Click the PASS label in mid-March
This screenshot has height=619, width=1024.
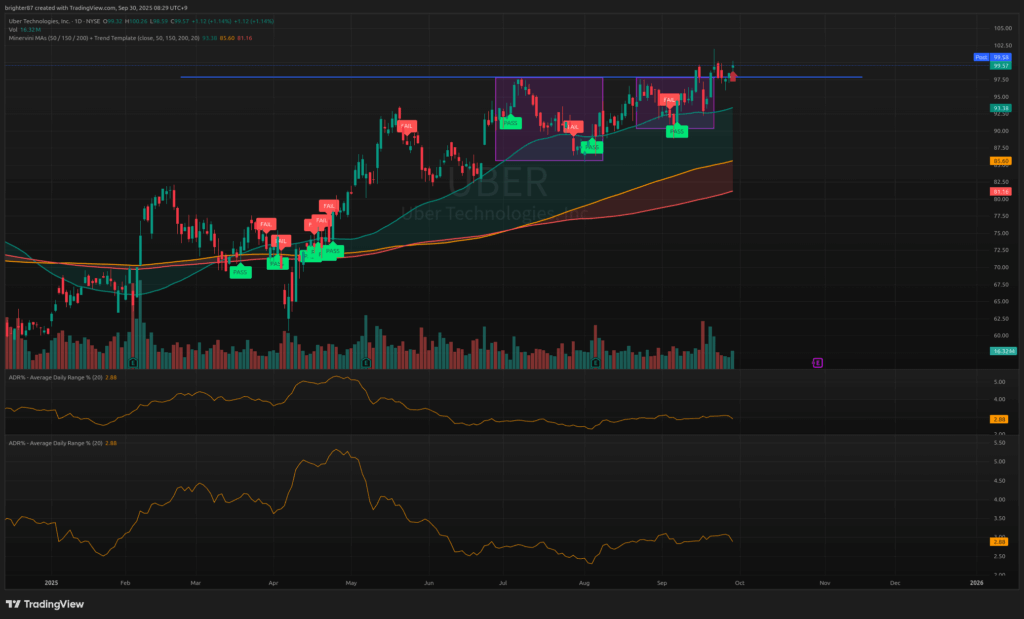click(240, 272)
